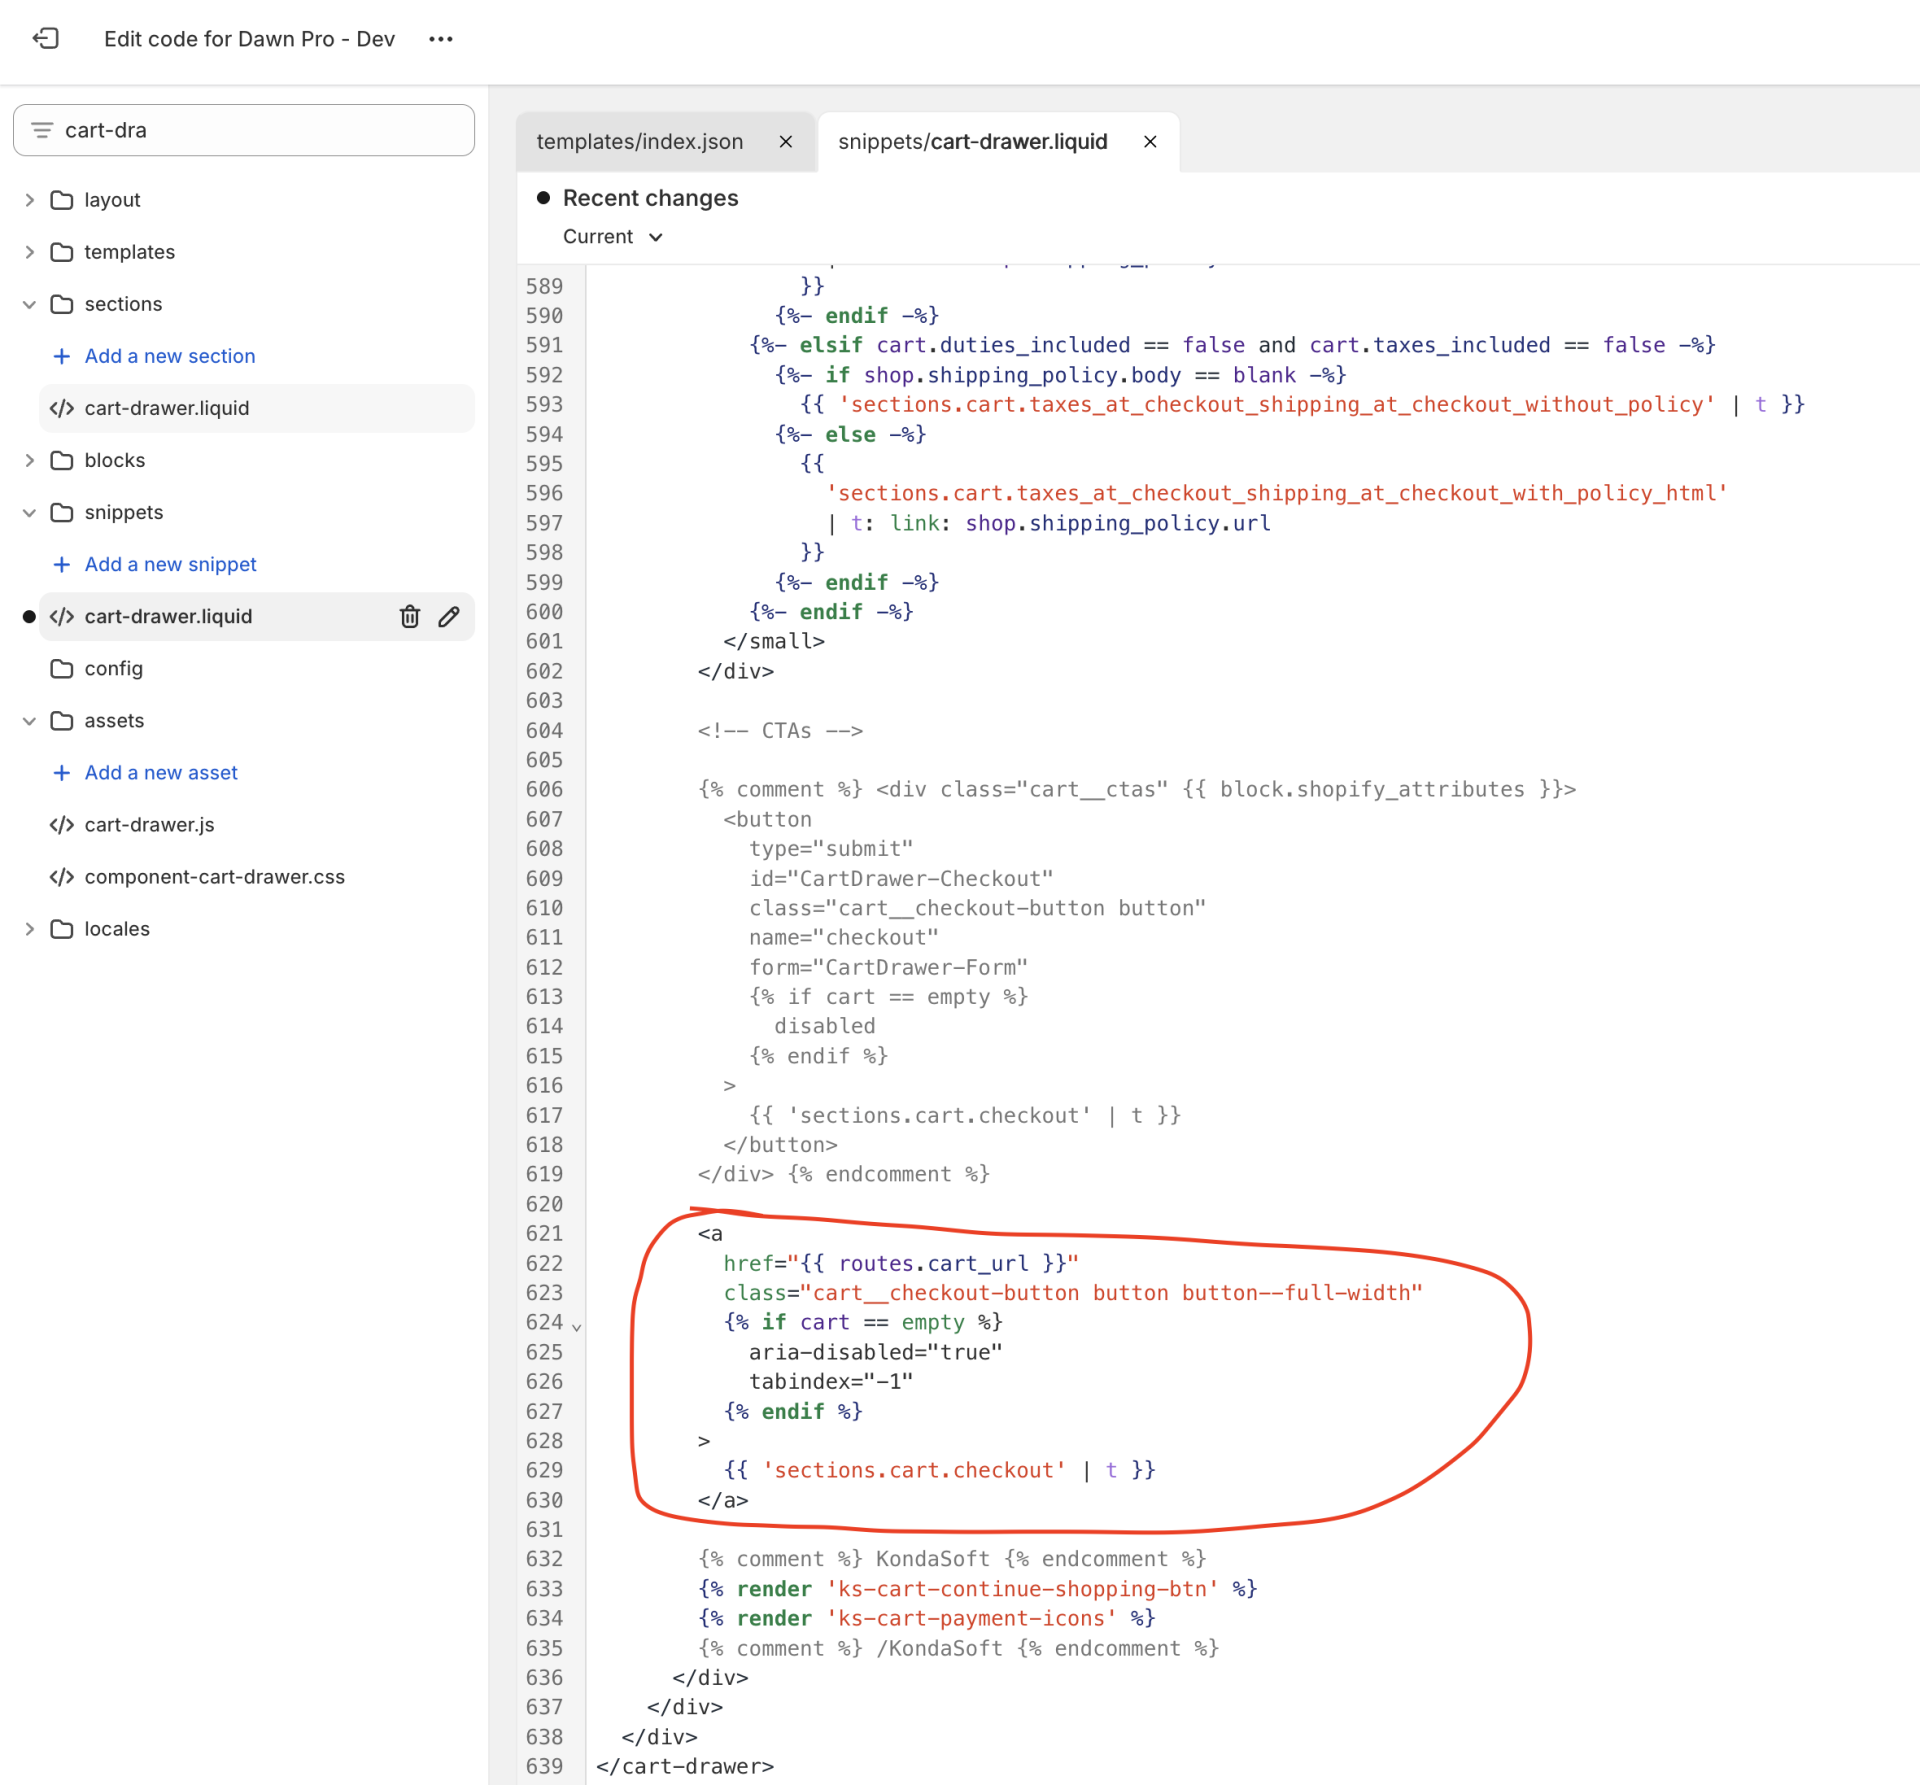Expand the templates folder chevron
1920x1785 pixels.
[x=30, y=252]
